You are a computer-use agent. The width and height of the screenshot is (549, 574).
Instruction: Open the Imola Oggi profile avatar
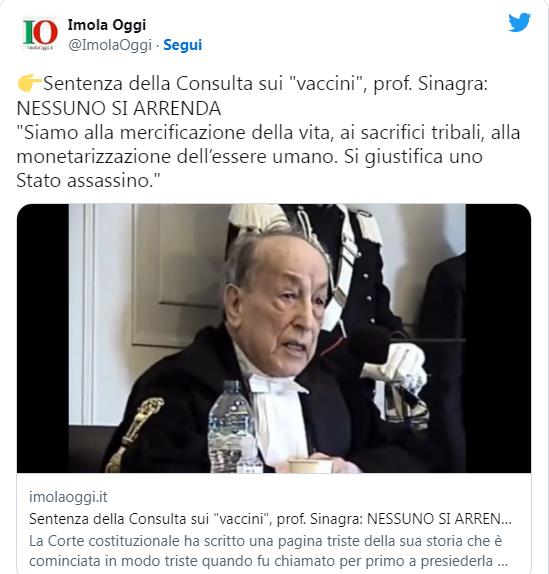[40, 34]
